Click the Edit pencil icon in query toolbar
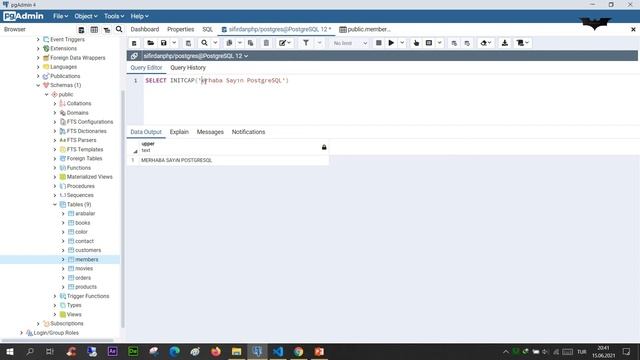This screenshot has width=640, height=360. [282, 43]
